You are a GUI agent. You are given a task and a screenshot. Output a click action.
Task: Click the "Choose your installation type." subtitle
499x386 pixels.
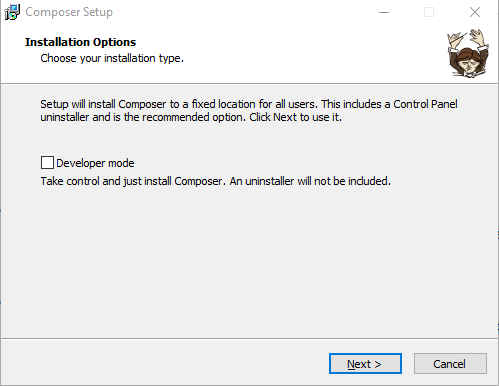[x=112, y=58]
